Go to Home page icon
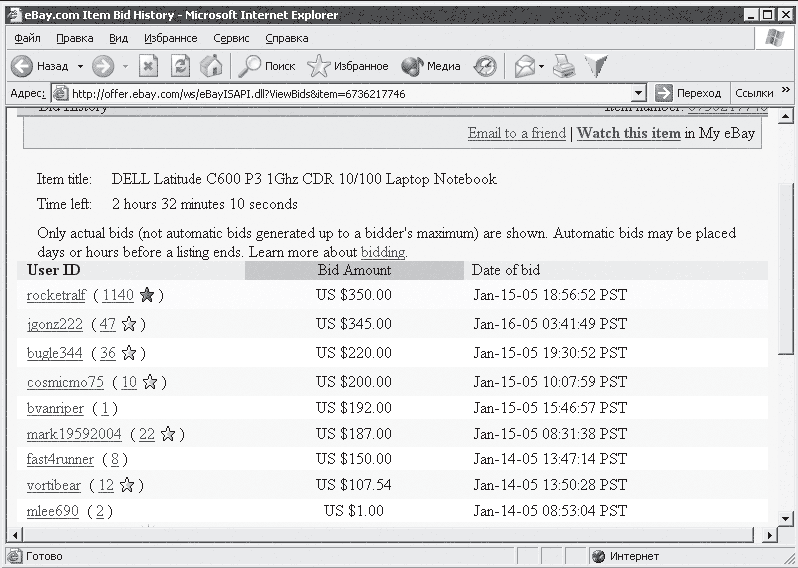 211,66
